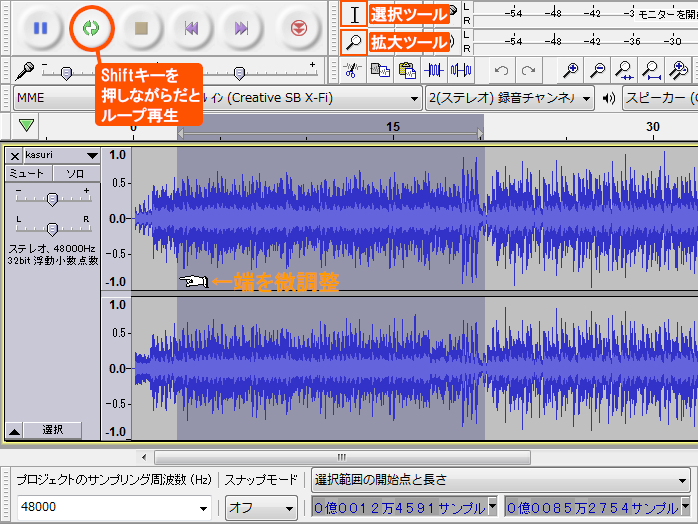Screen dimensions: 698x524
Task: Click the Zoom In icon
Action: [x=571, y=71]
